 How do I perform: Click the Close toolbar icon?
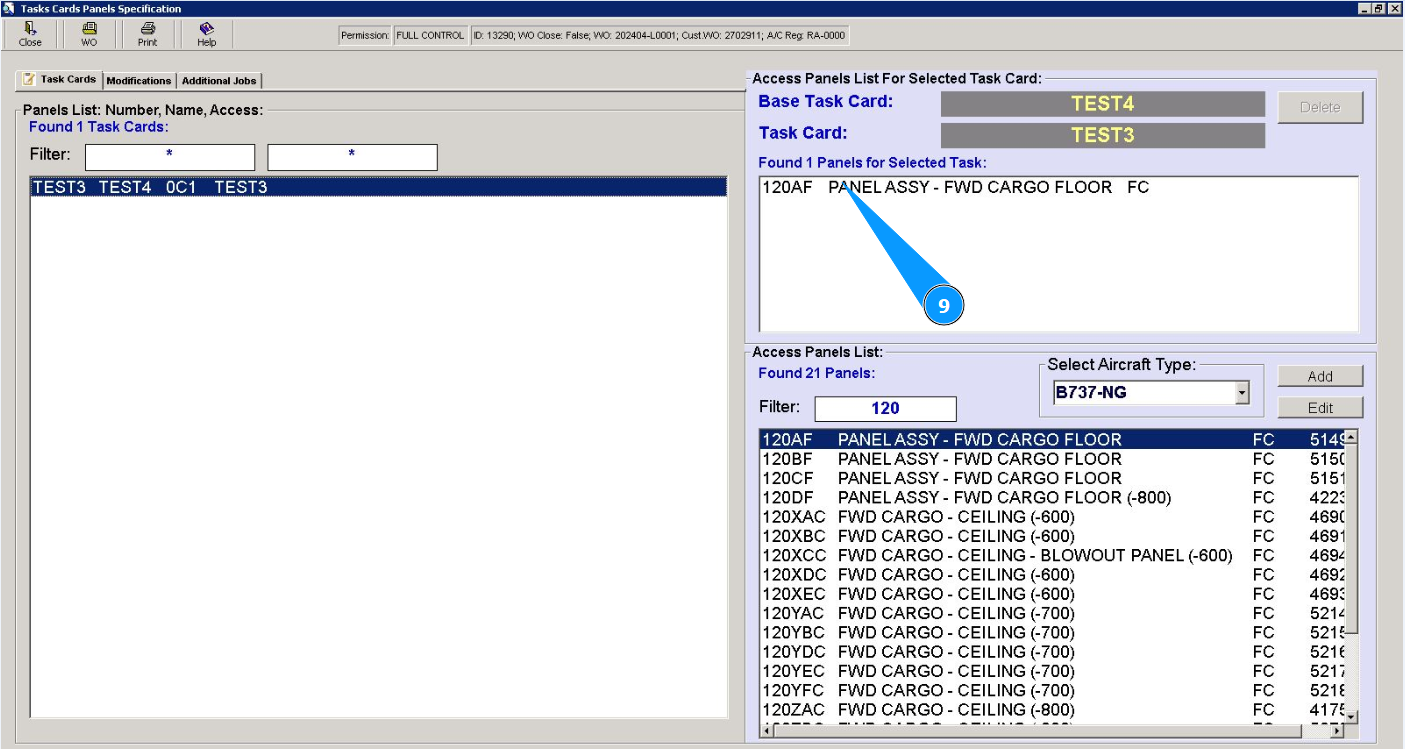30,34
